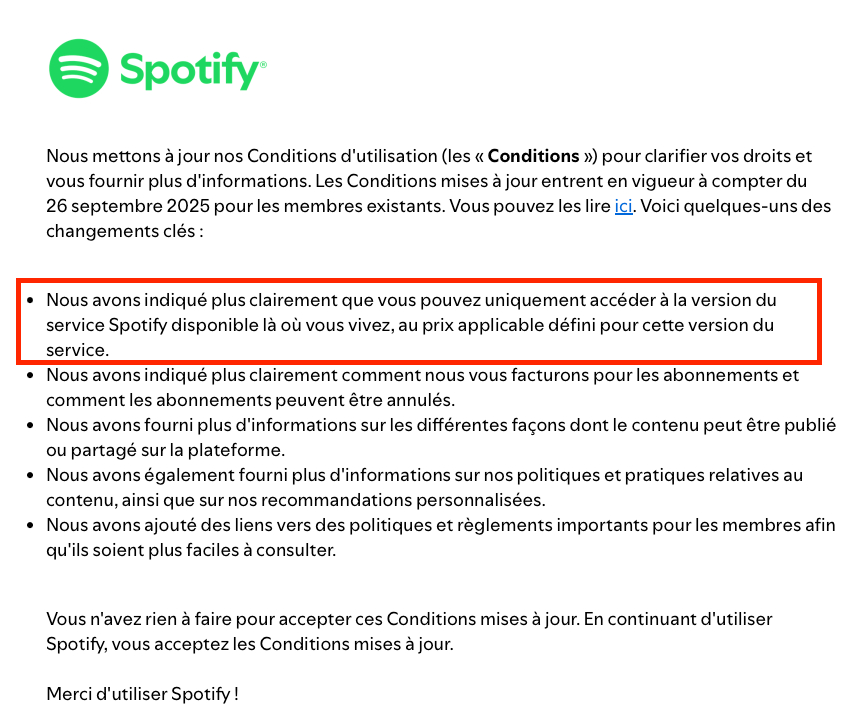Open the "ici" link to read Conditions
This screenshot has height=707, width=865.
(623, 207)
